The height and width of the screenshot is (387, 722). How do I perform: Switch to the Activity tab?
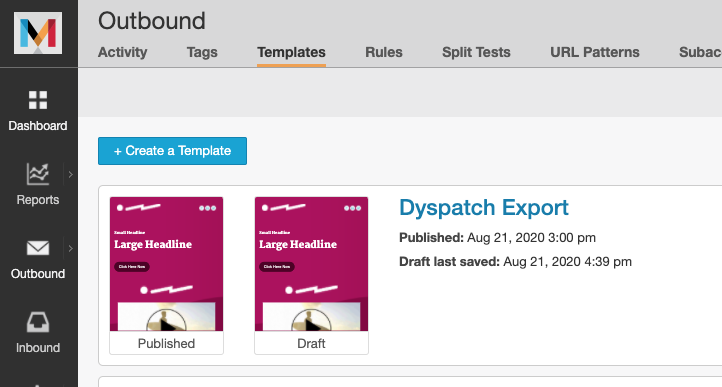coord(122,52)
